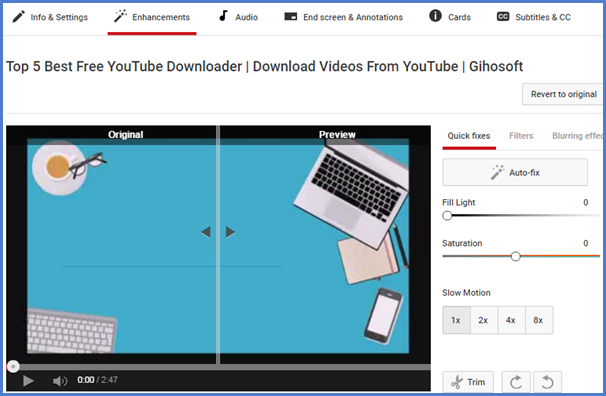Rotate video clockwise
The image size is (606, 396).
[516, 382]
